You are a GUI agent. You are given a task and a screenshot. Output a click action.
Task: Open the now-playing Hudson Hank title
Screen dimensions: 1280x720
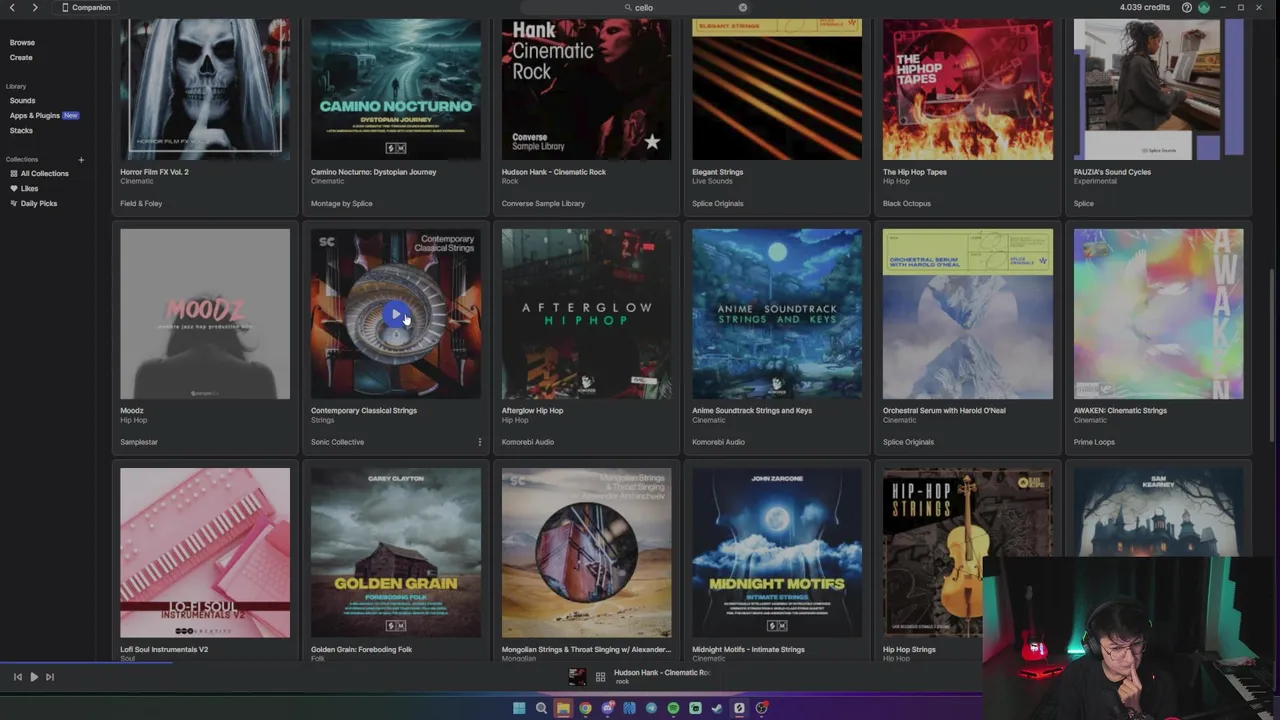(x=662, y=673)
